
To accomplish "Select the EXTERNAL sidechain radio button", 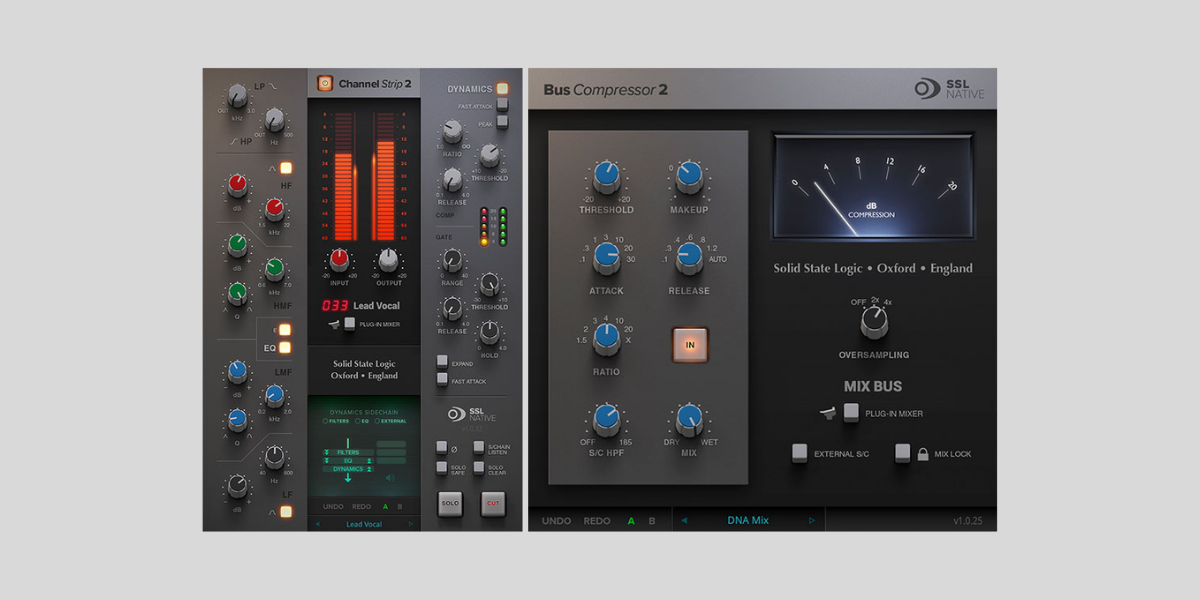I will tap(376, 421).
